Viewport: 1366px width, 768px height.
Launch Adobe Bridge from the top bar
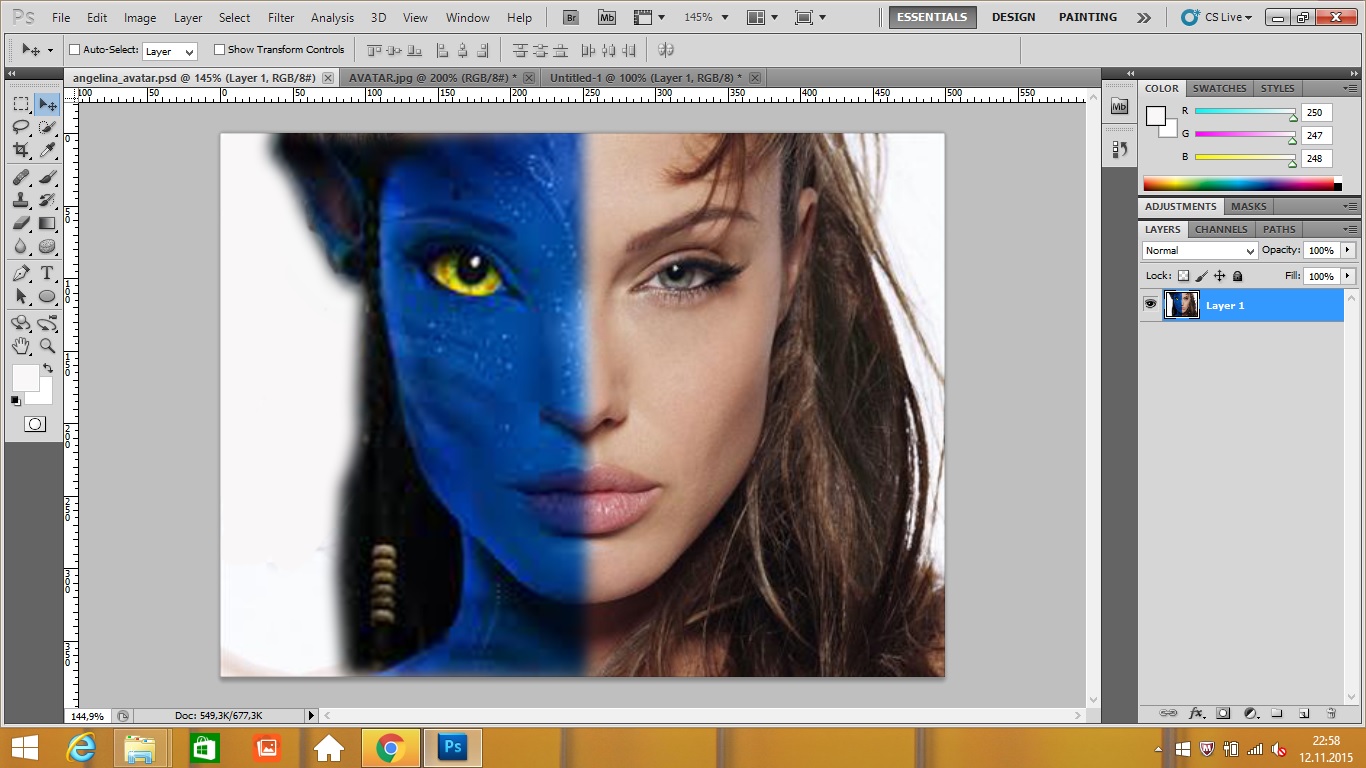tap(571, 17)
